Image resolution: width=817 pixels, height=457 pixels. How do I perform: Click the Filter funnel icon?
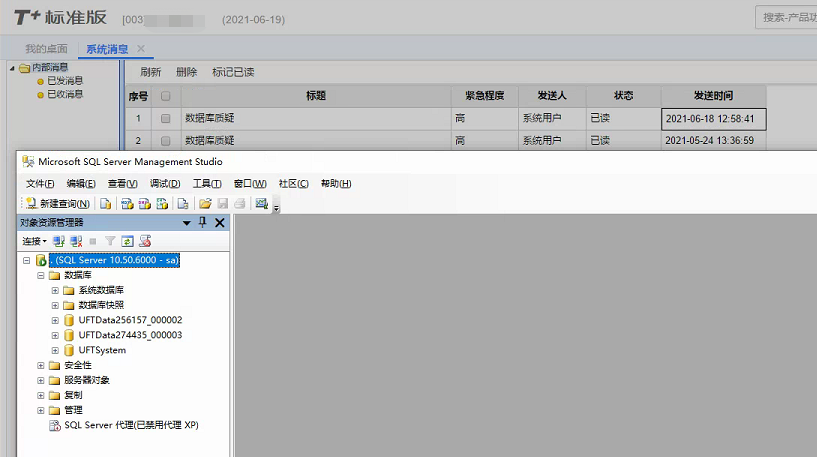click(x=110, y=241)
